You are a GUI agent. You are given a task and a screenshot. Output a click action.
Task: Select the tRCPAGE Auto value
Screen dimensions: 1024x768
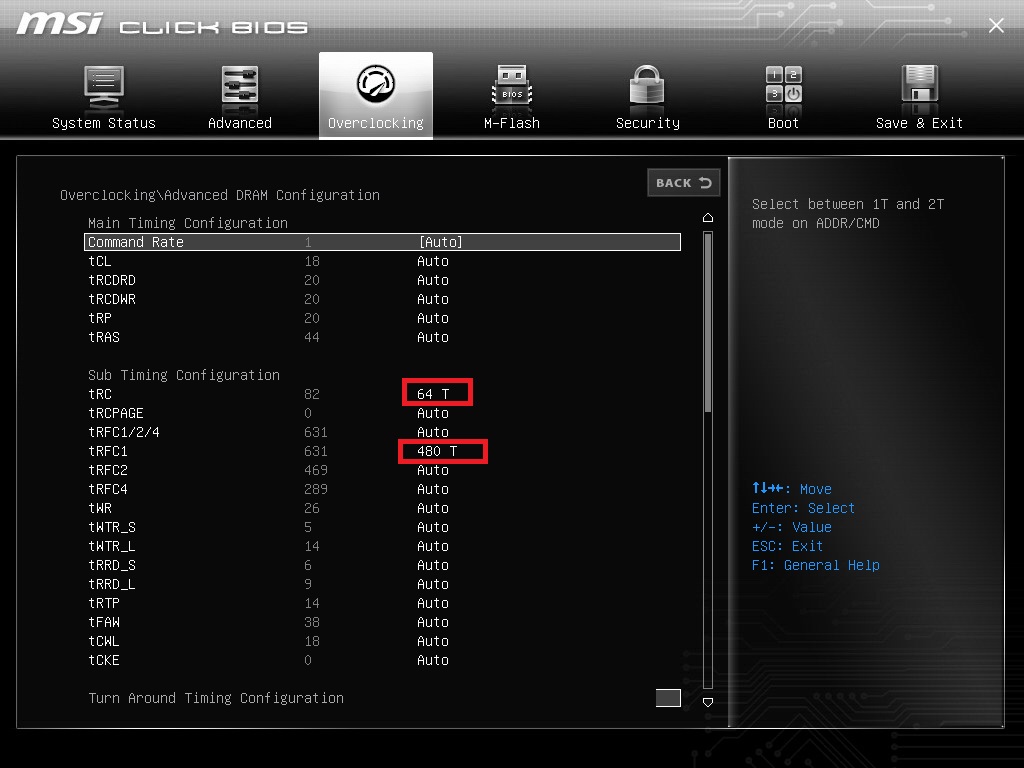pyautogui.click(x=433, y=413)
